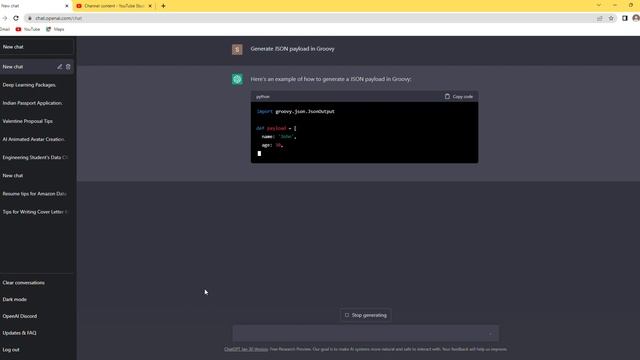Click the clipboard icon beside Copy code
Viewport: 640px width, 360px height.
pyautogui.click(x=447, y=96)
